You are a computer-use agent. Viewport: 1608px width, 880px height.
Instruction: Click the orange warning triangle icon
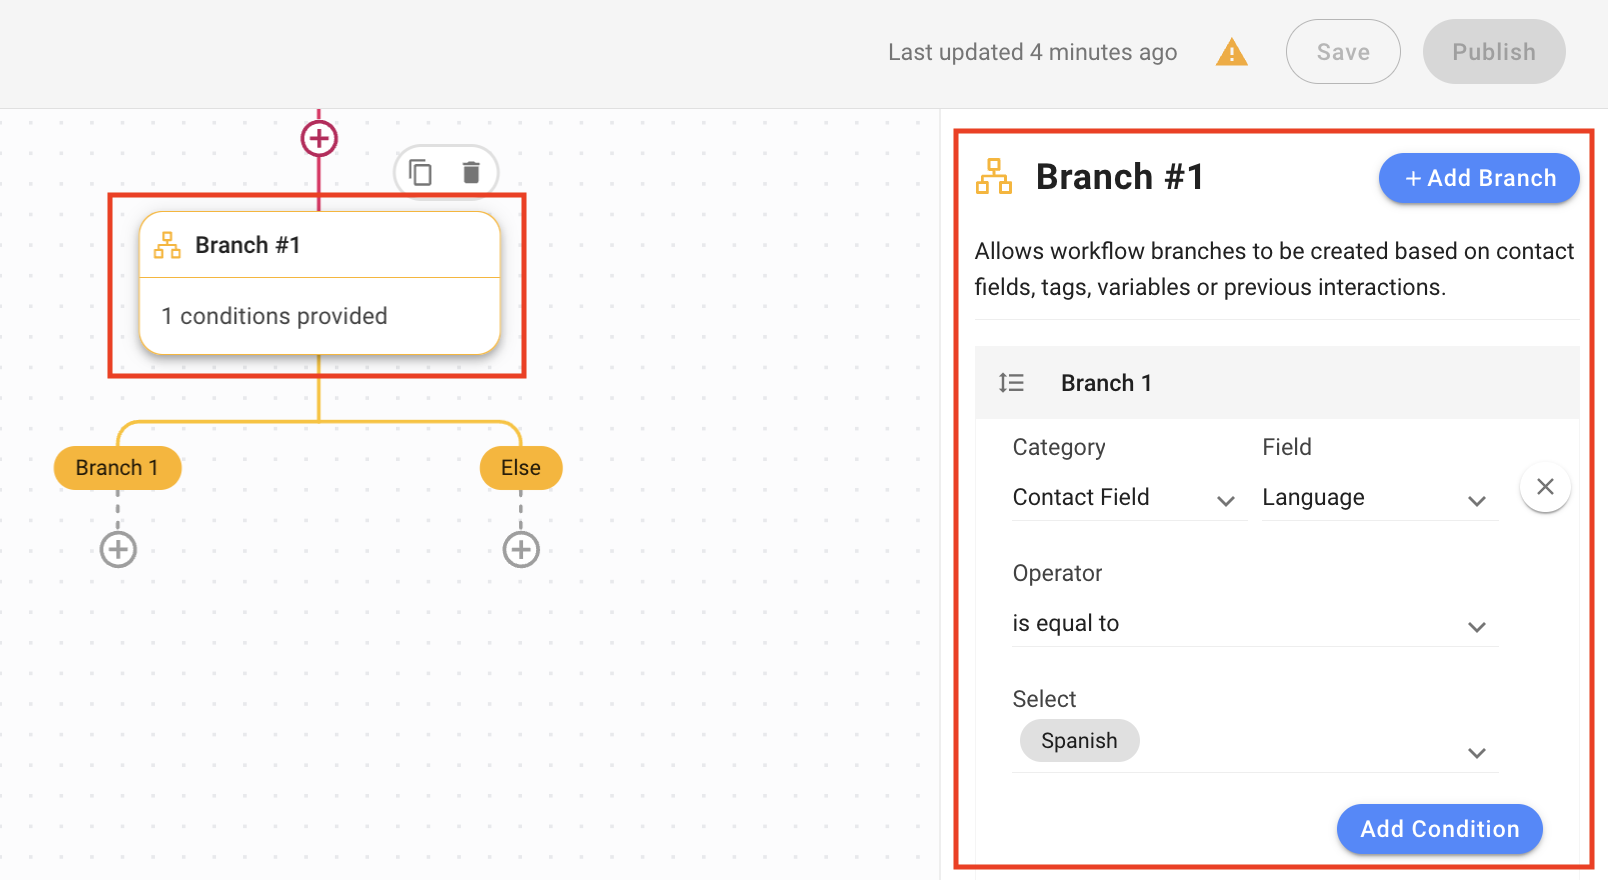1231,52
